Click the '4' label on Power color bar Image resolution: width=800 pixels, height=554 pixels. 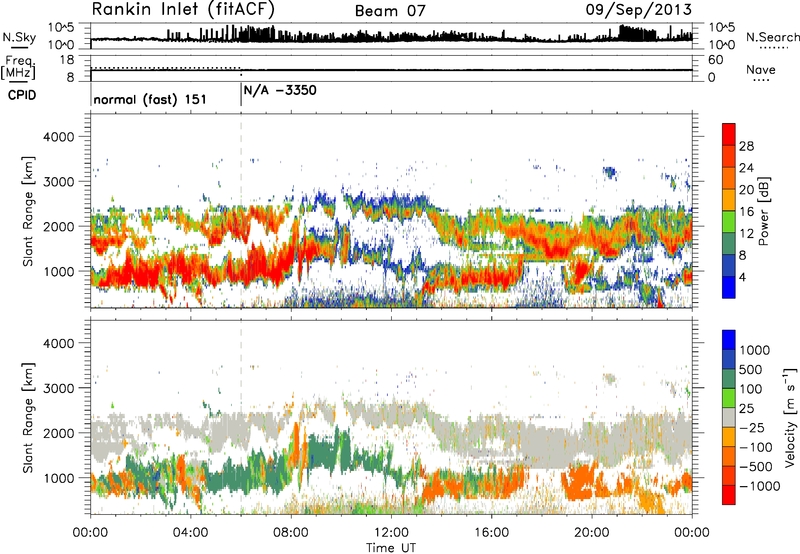(x=742, y=277)
